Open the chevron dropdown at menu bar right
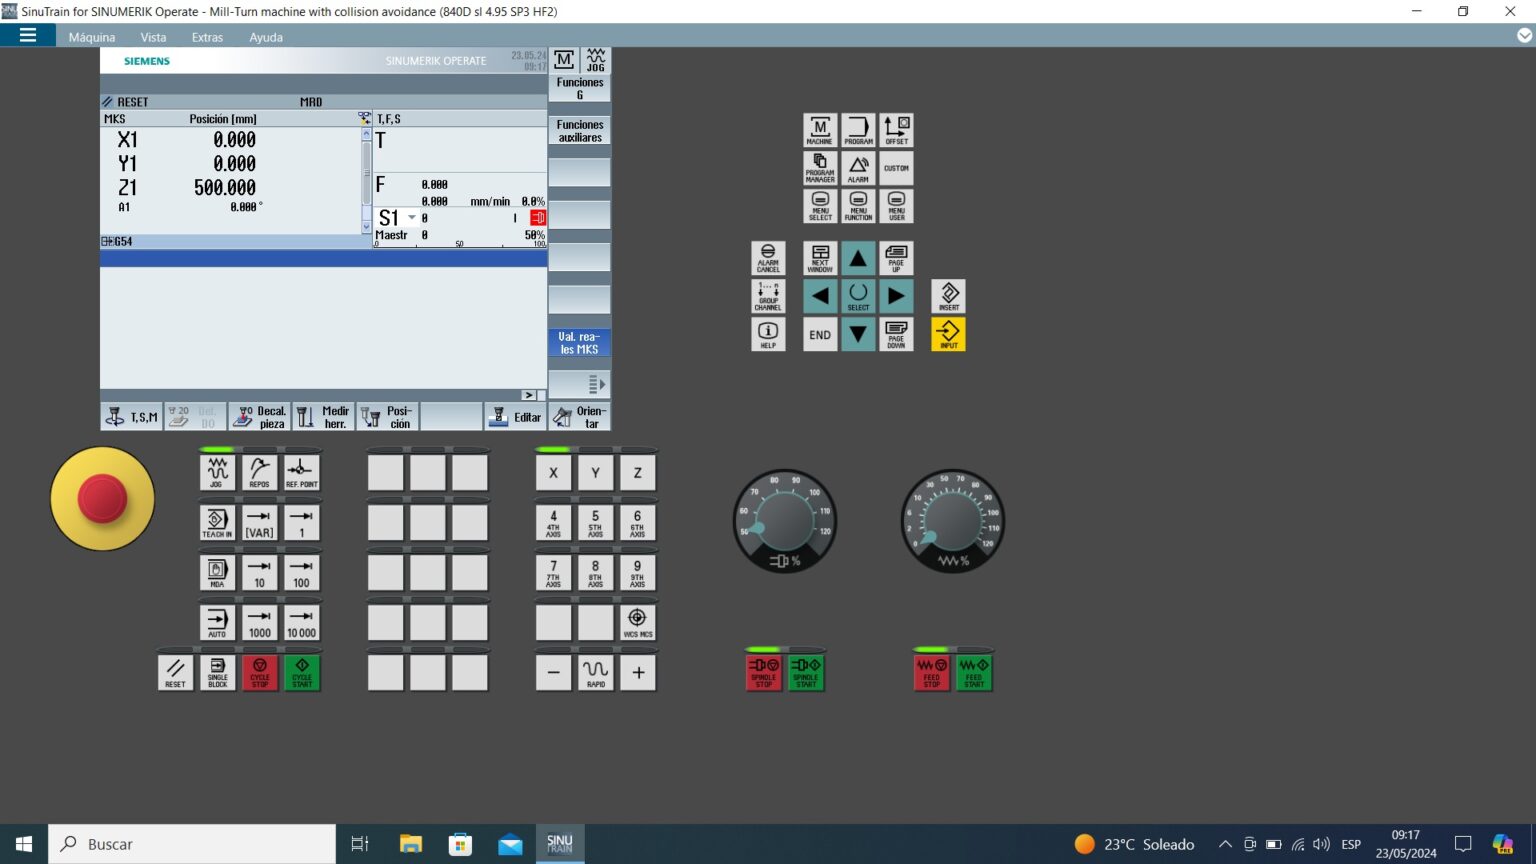Screen dimensions: 1536x864 [x=1522, y=36]
